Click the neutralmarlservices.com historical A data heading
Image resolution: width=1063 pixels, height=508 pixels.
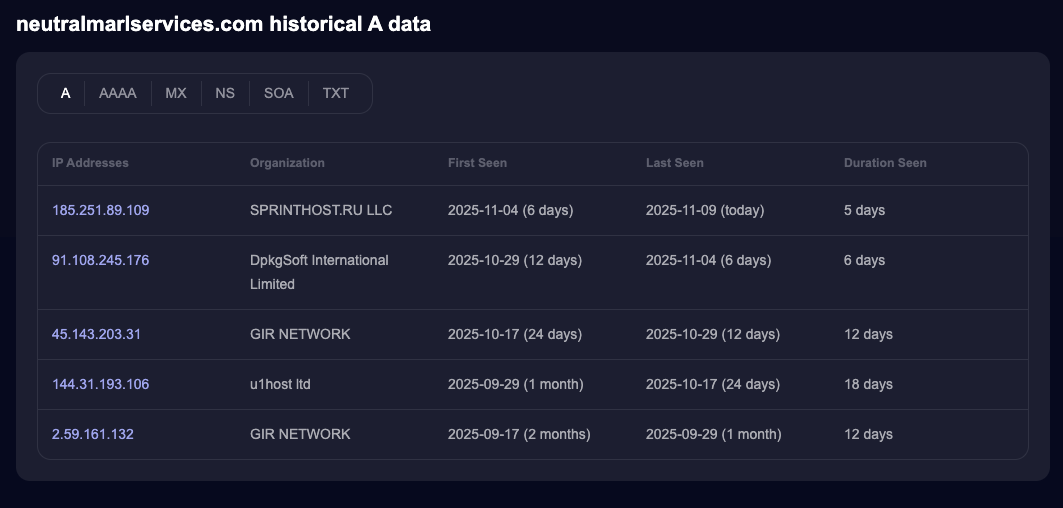pos(223,24)
